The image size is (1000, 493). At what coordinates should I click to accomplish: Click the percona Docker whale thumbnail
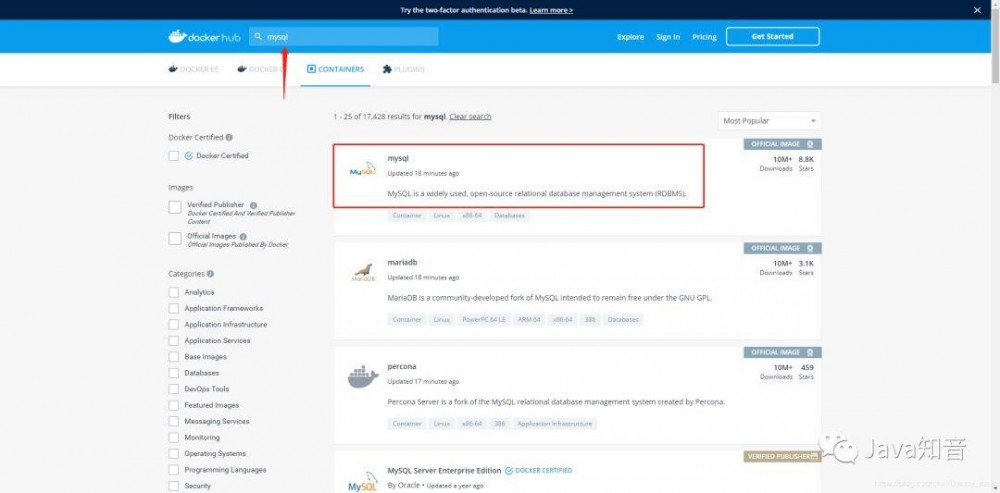tap(363, 377)
